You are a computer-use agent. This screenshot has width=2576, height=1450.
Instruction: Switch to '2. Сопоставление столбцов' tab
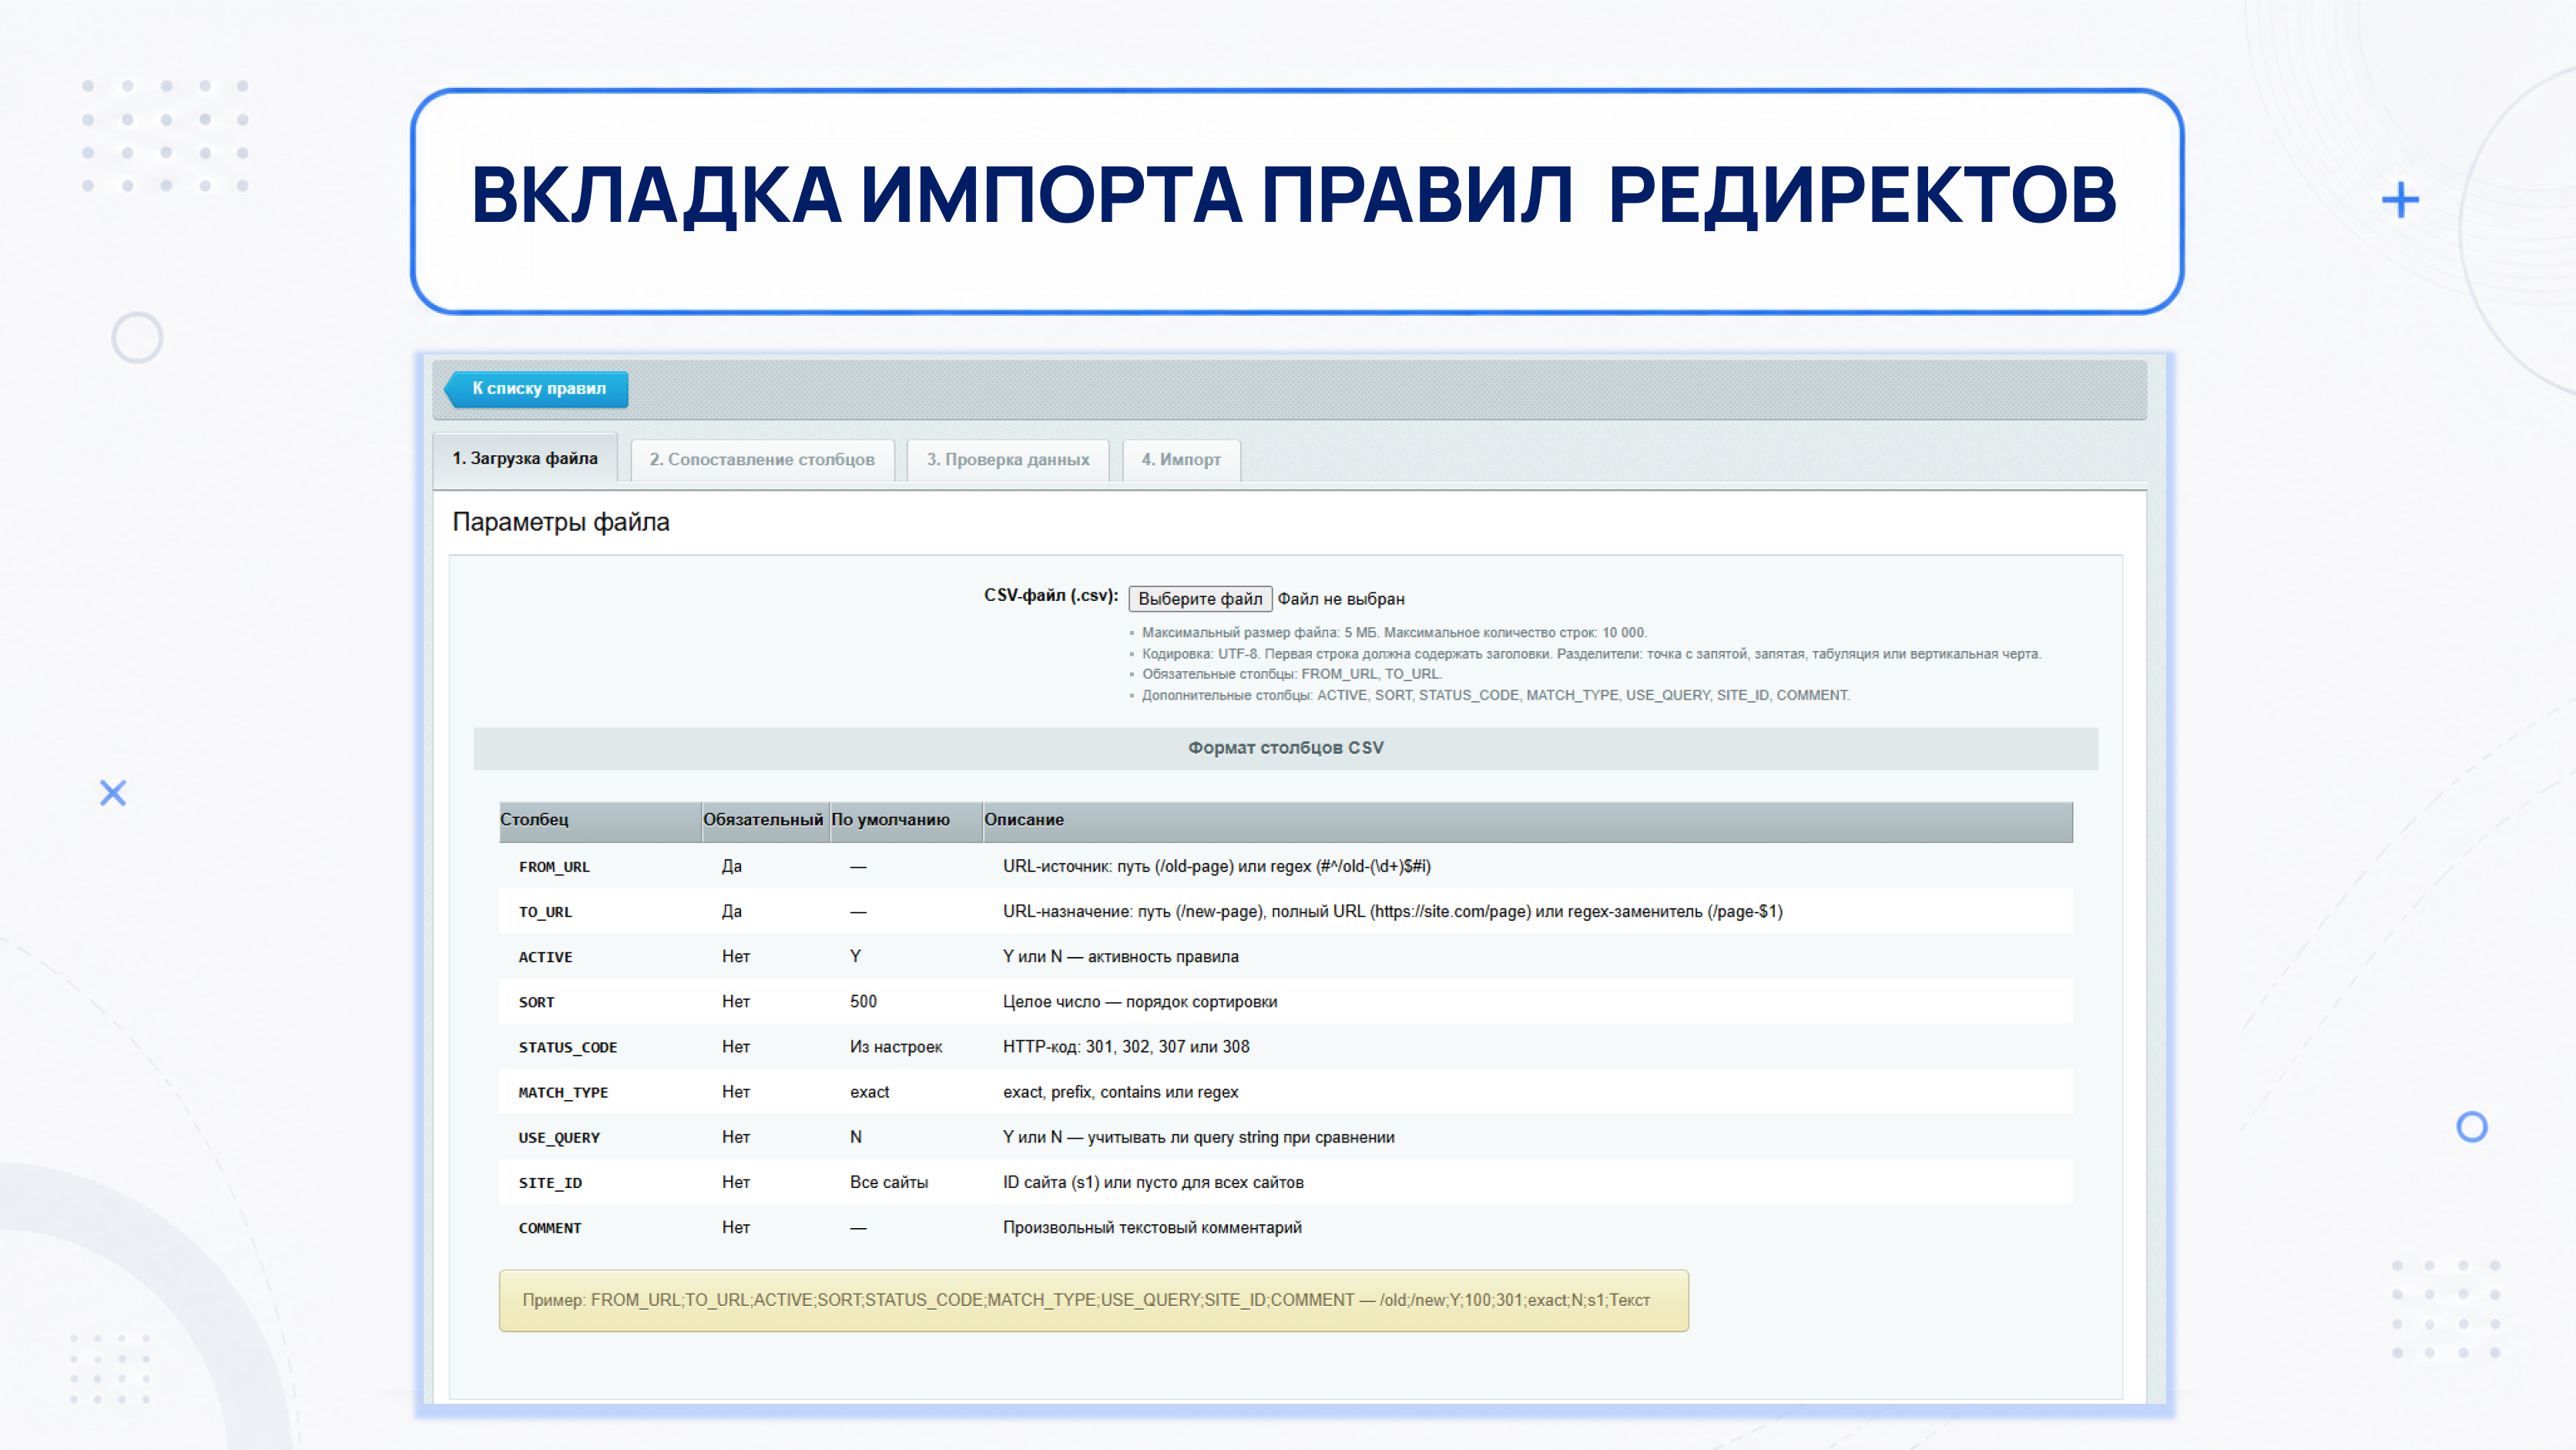click(762, 460)
